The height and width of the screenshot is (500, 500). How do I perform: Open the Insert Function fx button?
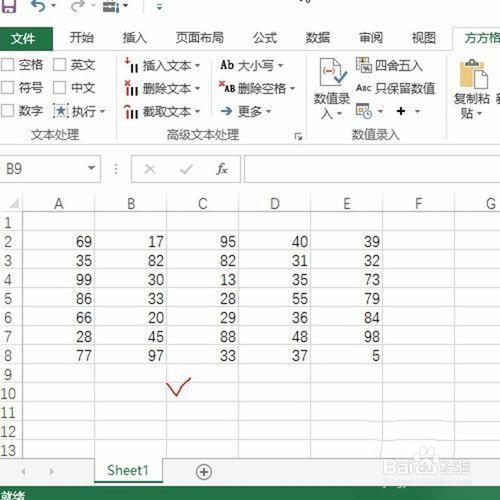[222, 169]
